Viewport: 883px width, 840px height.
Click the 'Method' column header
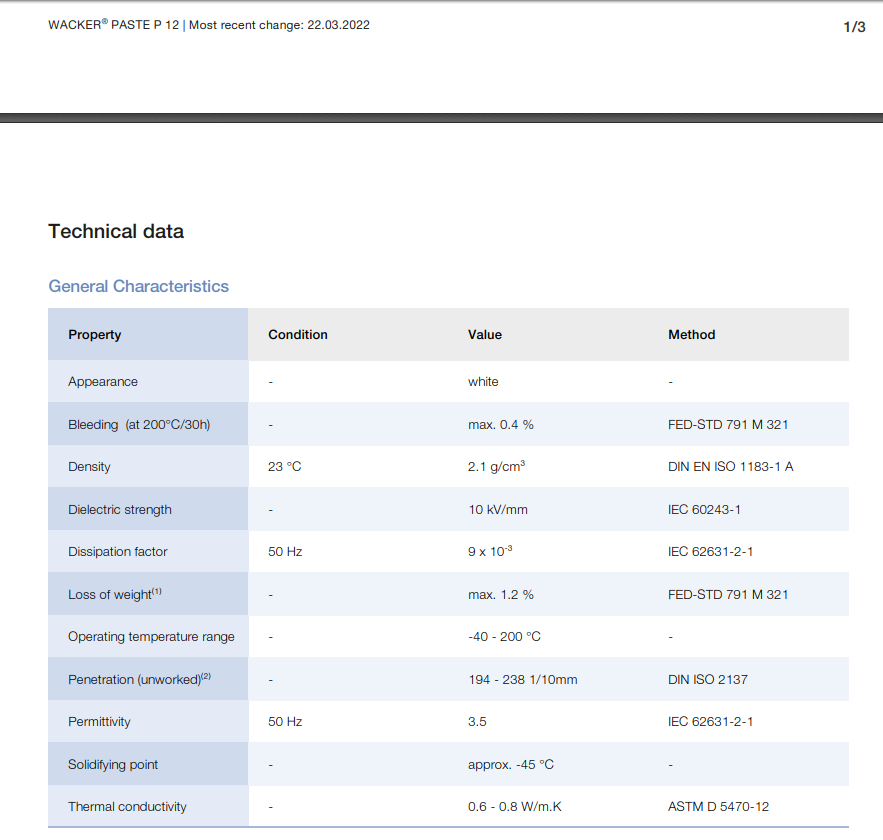(x=691, y=335)
